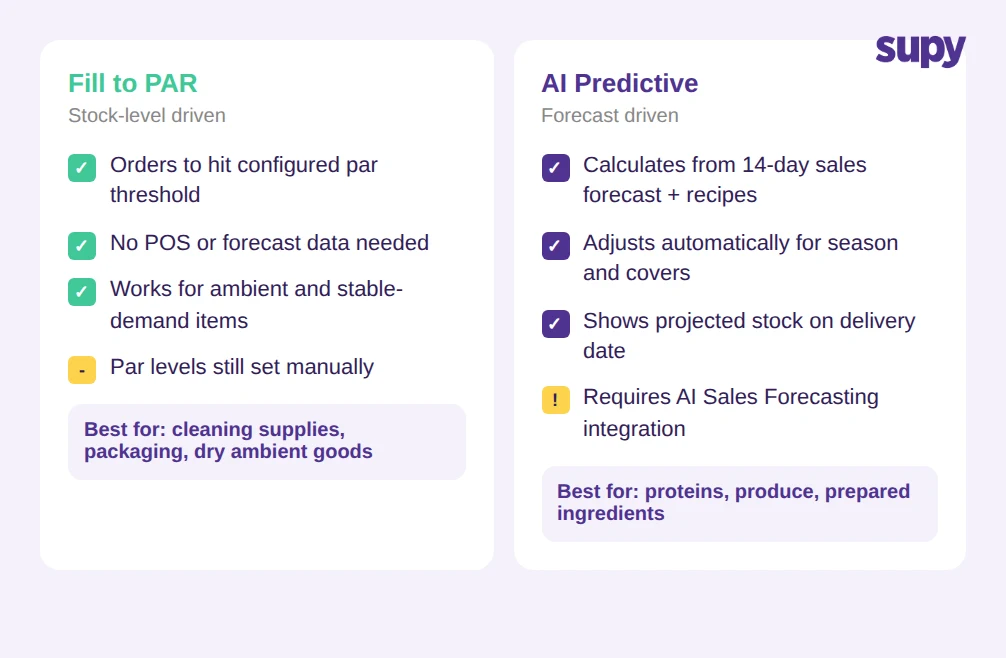Click 'Best for: cleaning supplies' box
This screenshot has height=658, width=1006.
267,442
